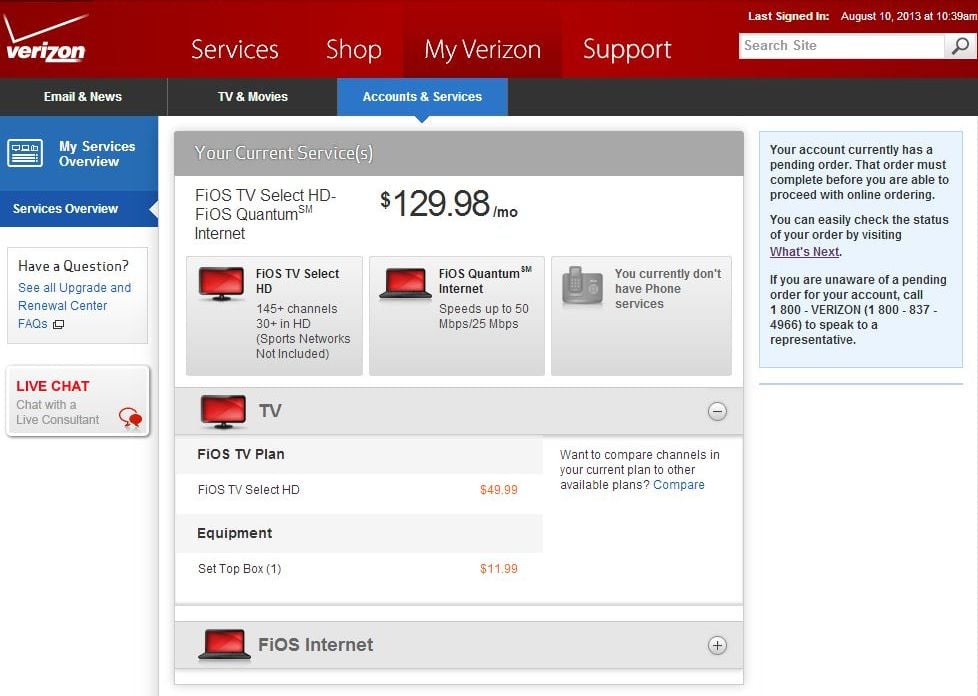Image resolution: width=978 pixels, height=696 pixels.
Task: Click the My Services Overview panel icon
Action: click(25, 153)
